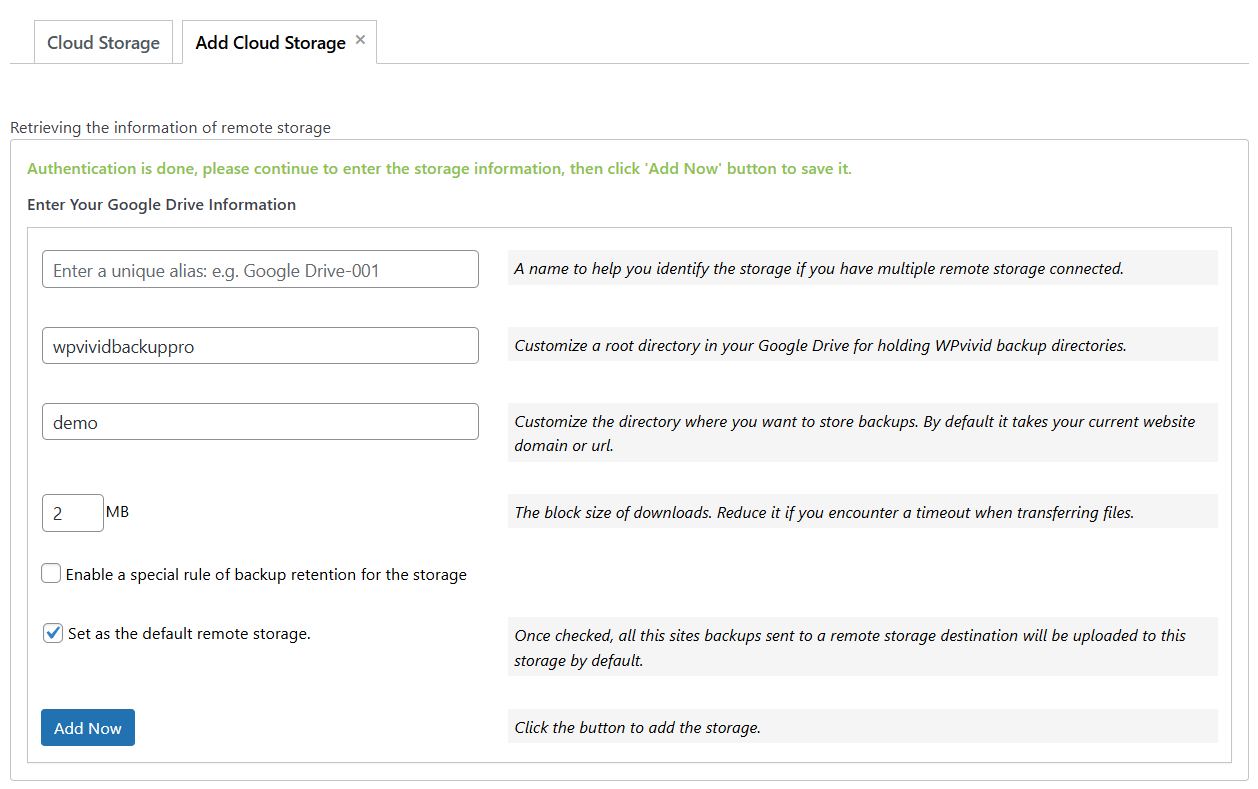
Task: Click the green Authentication is done message
Action: click(x=439, y=169)
